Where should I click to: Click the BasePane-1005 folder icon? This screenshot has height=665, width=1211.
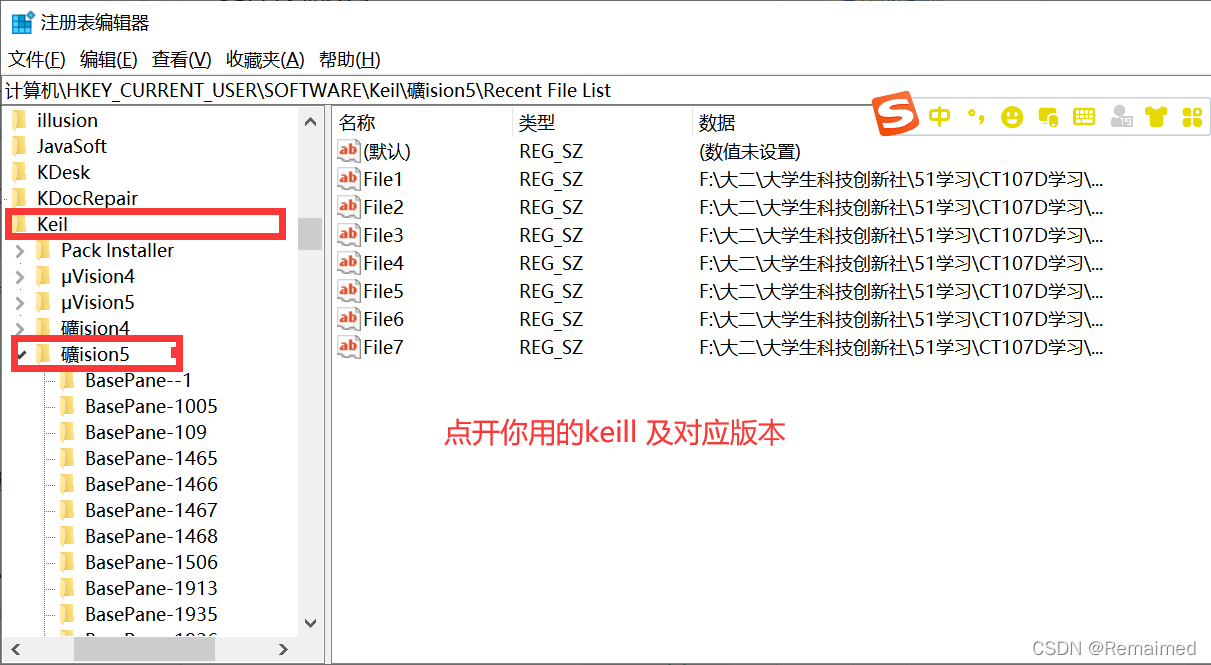point(67,406)
